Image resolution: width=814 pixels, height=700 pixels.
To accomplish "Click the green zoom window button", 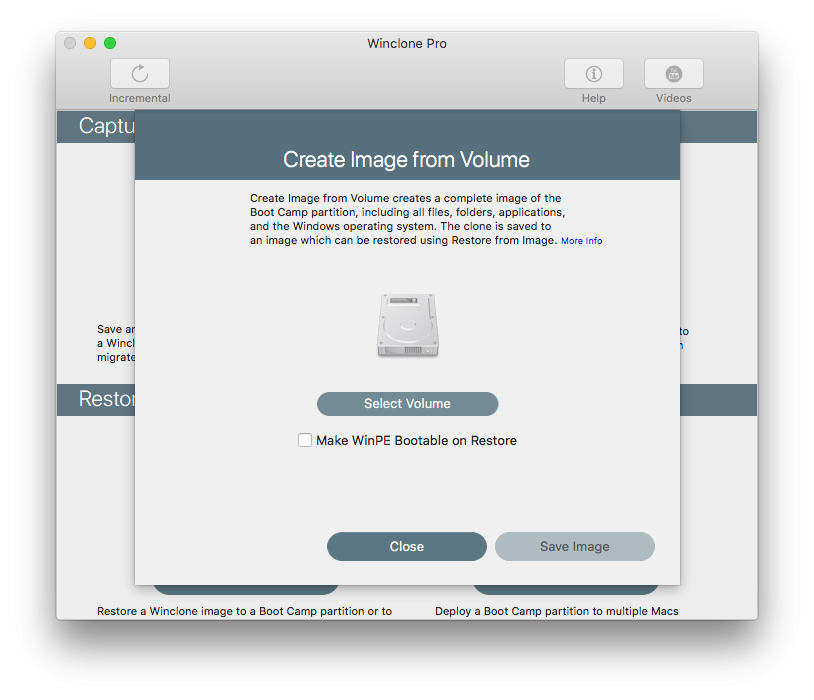I will coord(110,43).
